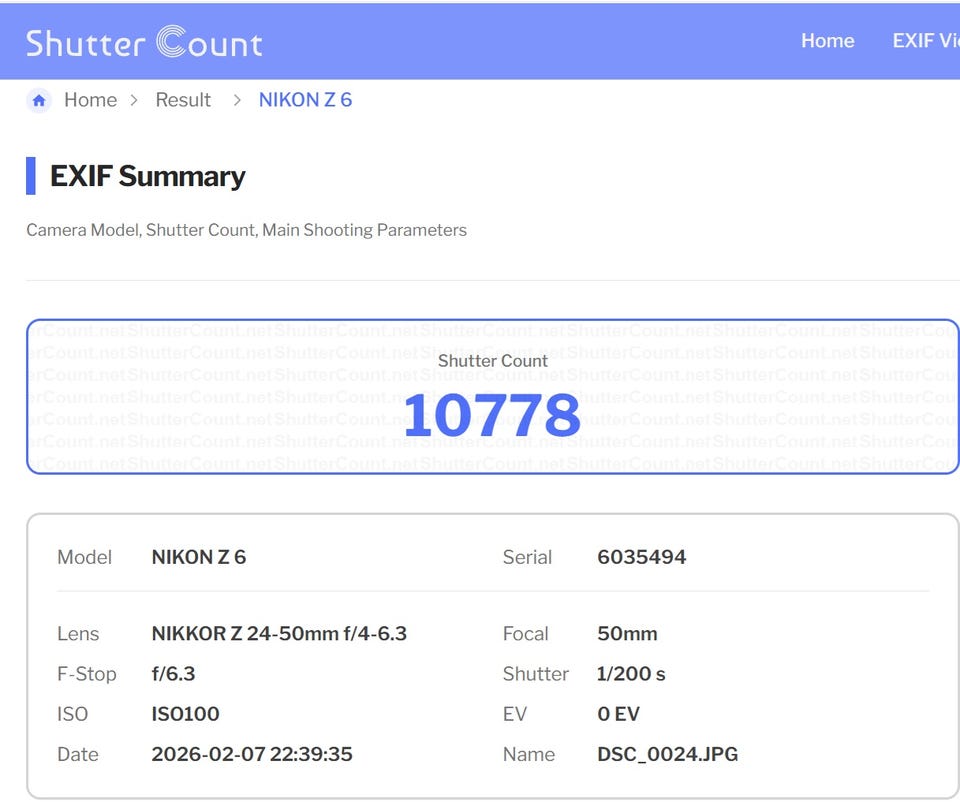Image resolution: width=960 pixels, height=802 pixels.
Task: Click the Serial value 6035494
Action: coord(642,557)
